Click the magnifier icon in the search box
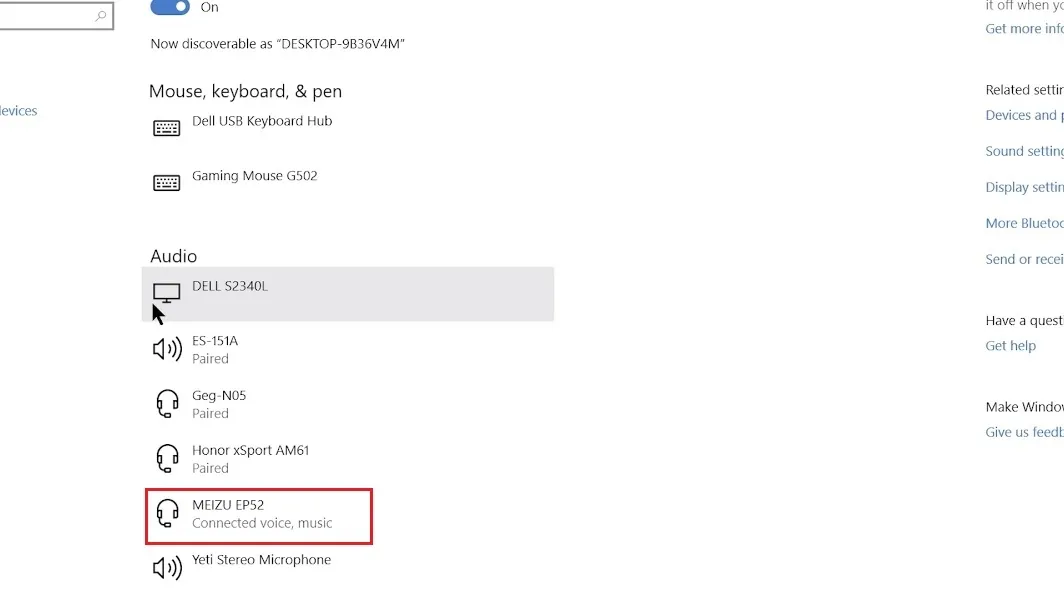 [100, 17]
